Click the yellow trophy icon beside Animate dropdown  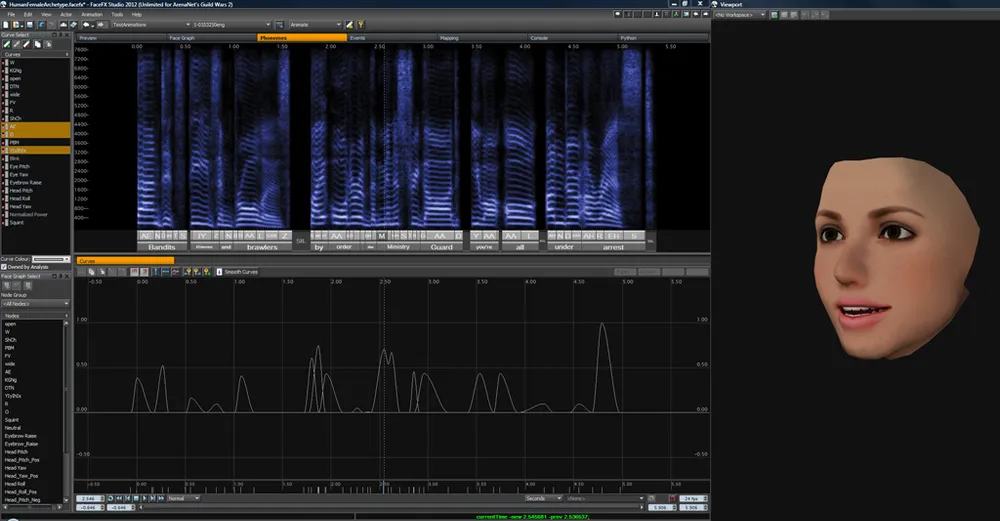pos(361,24)
